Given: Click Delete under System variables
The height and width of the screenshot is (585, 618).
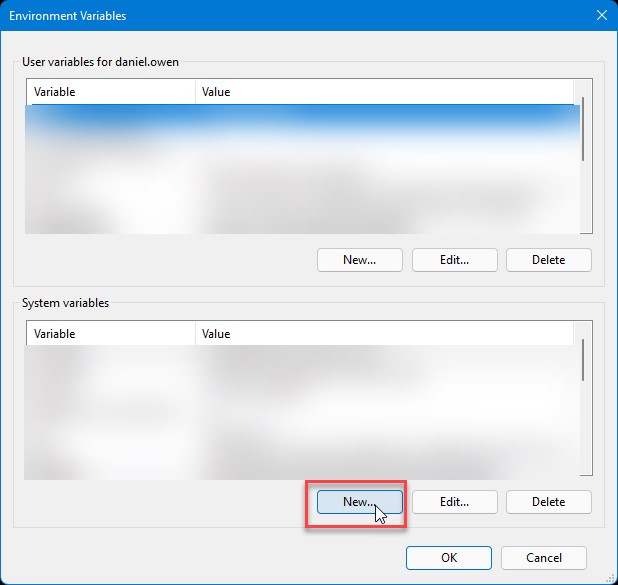Looking at the screenshot, I should [x=549, y=502].
